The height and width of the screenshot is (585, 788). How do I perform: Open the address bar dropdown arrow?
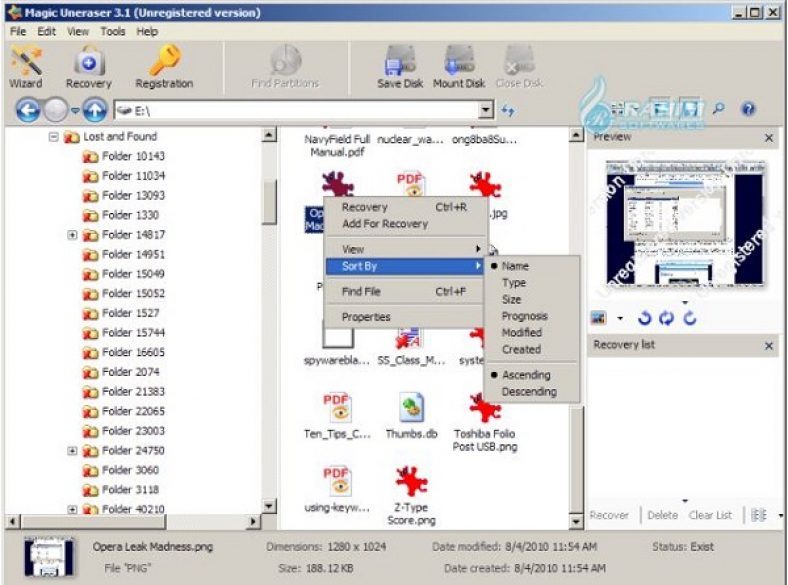coord(485,110)
